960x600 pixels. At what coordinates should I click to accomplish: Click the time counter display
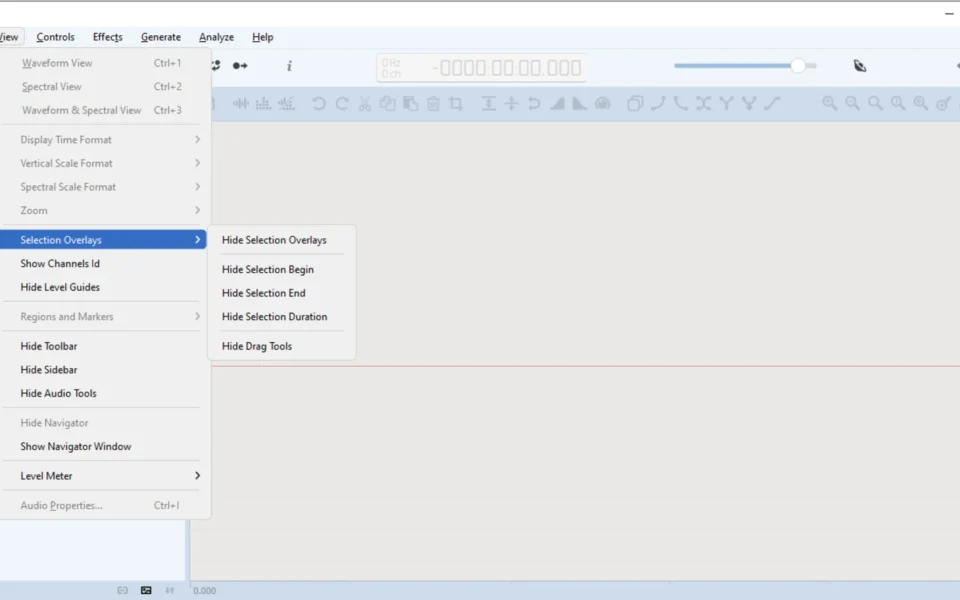481,67
